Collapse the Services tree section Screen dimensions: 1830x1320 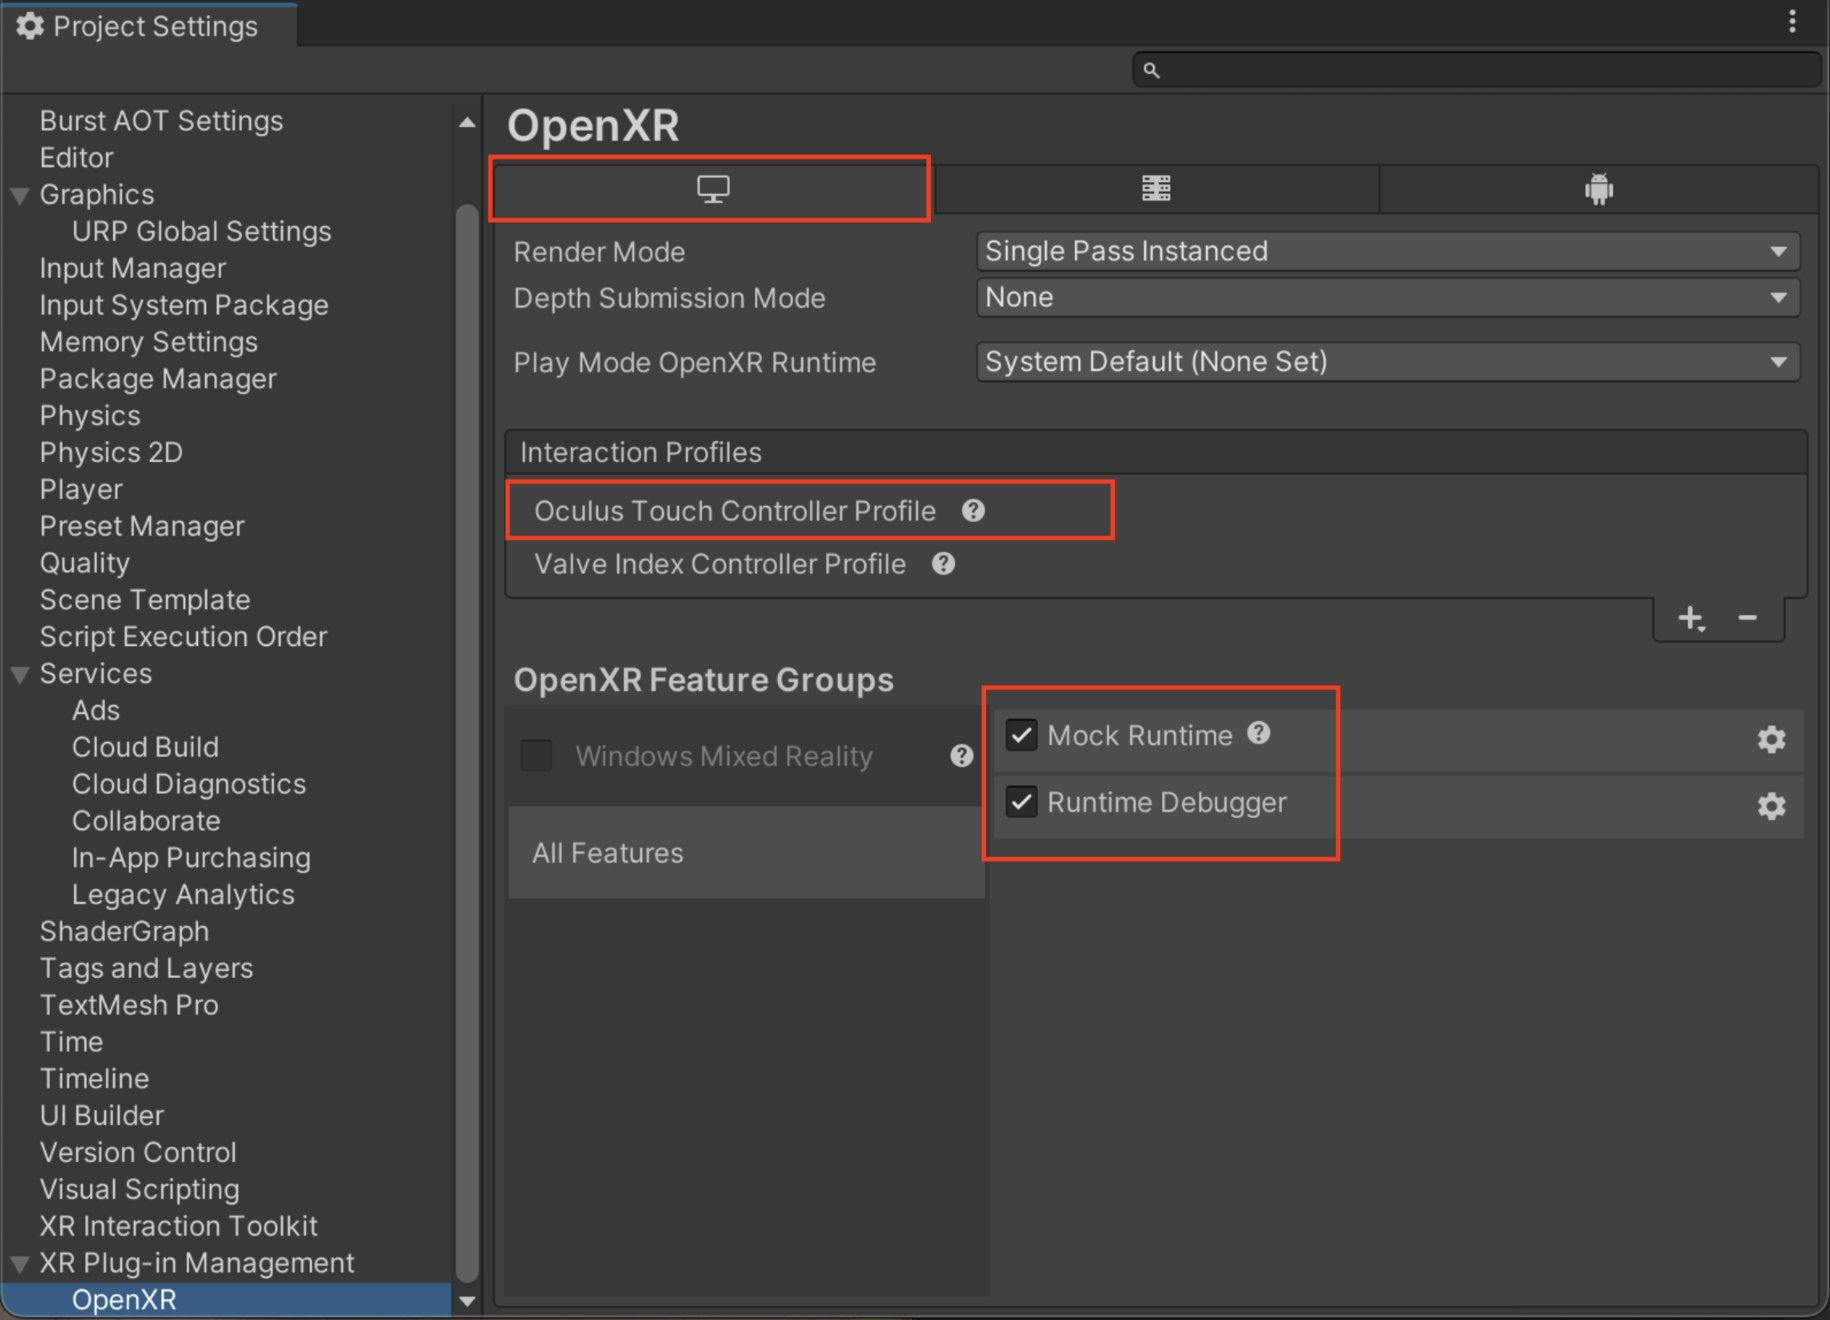tap(19, 675)
